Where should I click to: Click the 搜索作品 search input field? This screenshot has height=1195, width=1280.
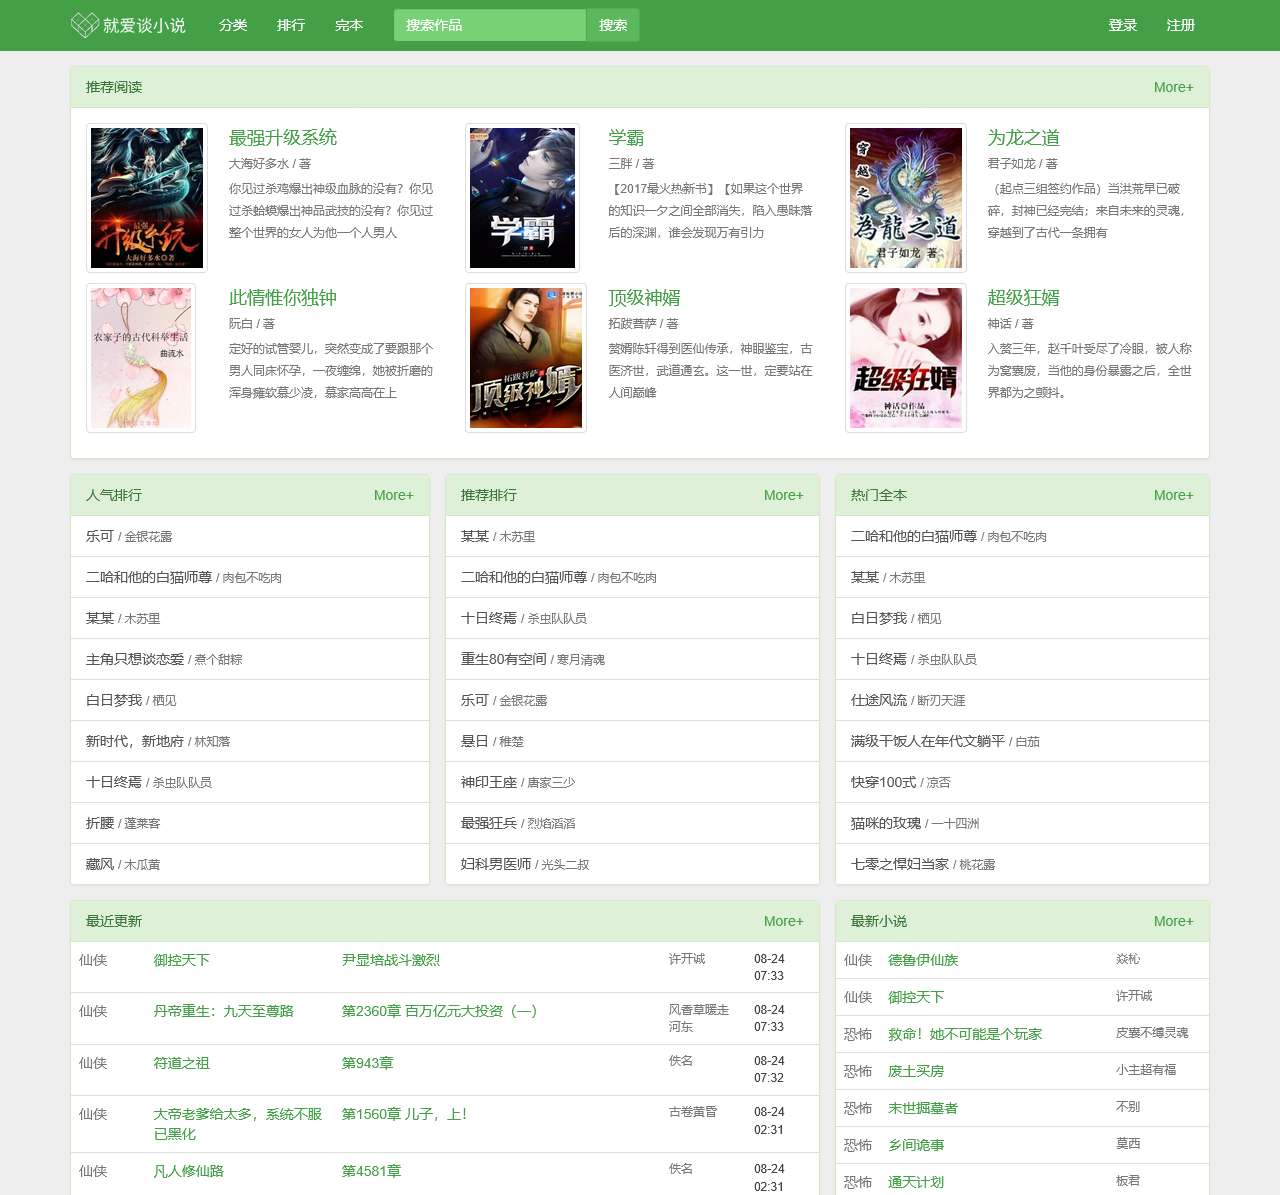point(489,25)
